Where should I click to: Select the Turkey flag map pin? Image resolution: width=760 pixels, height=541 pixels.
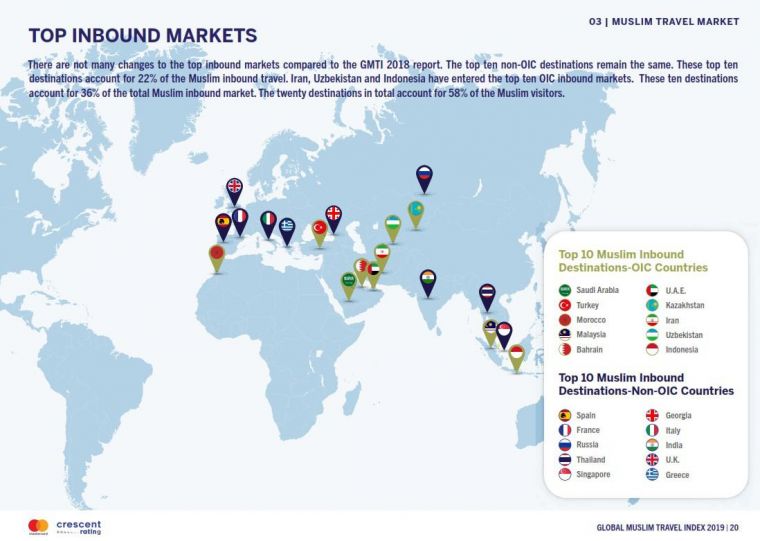(x=319, y=232)
